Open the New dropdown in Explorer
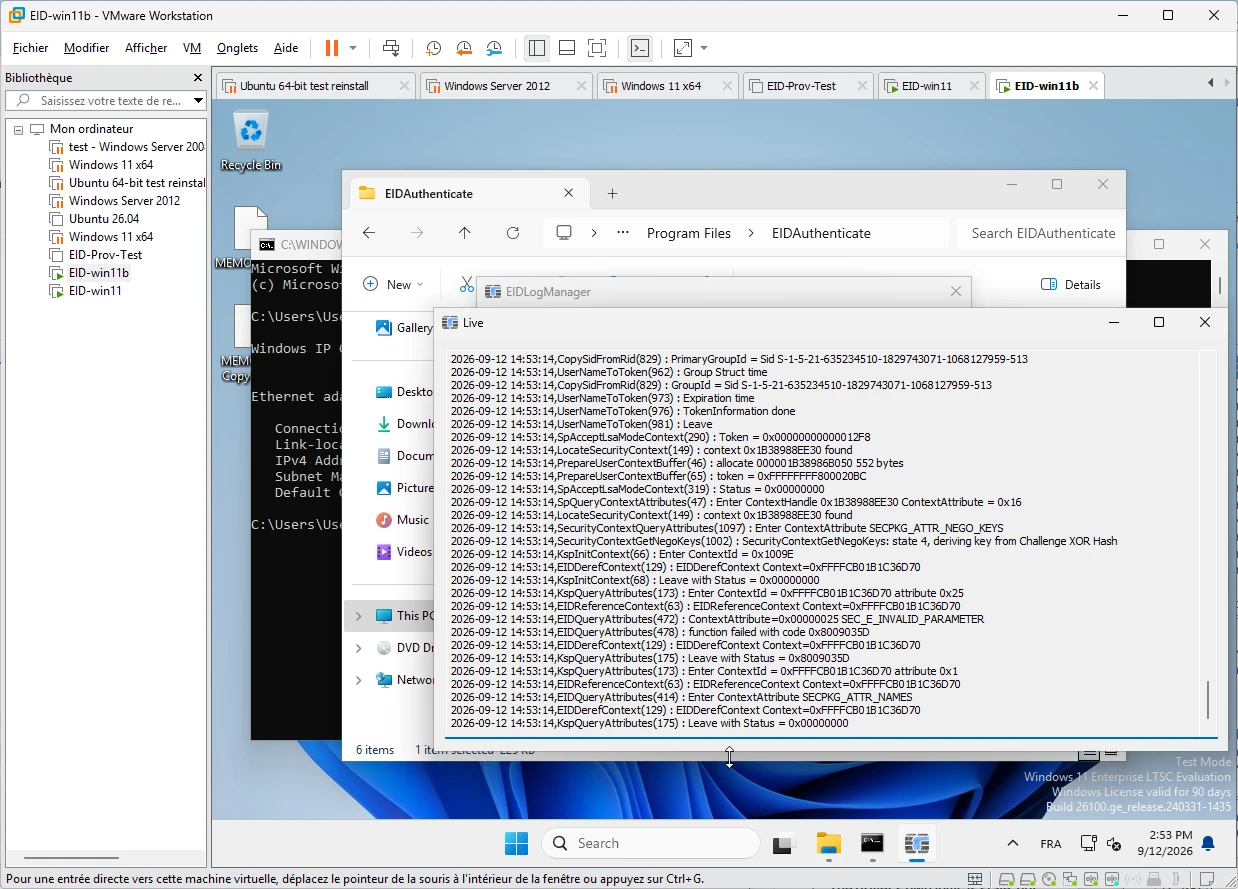 [393, 285]
